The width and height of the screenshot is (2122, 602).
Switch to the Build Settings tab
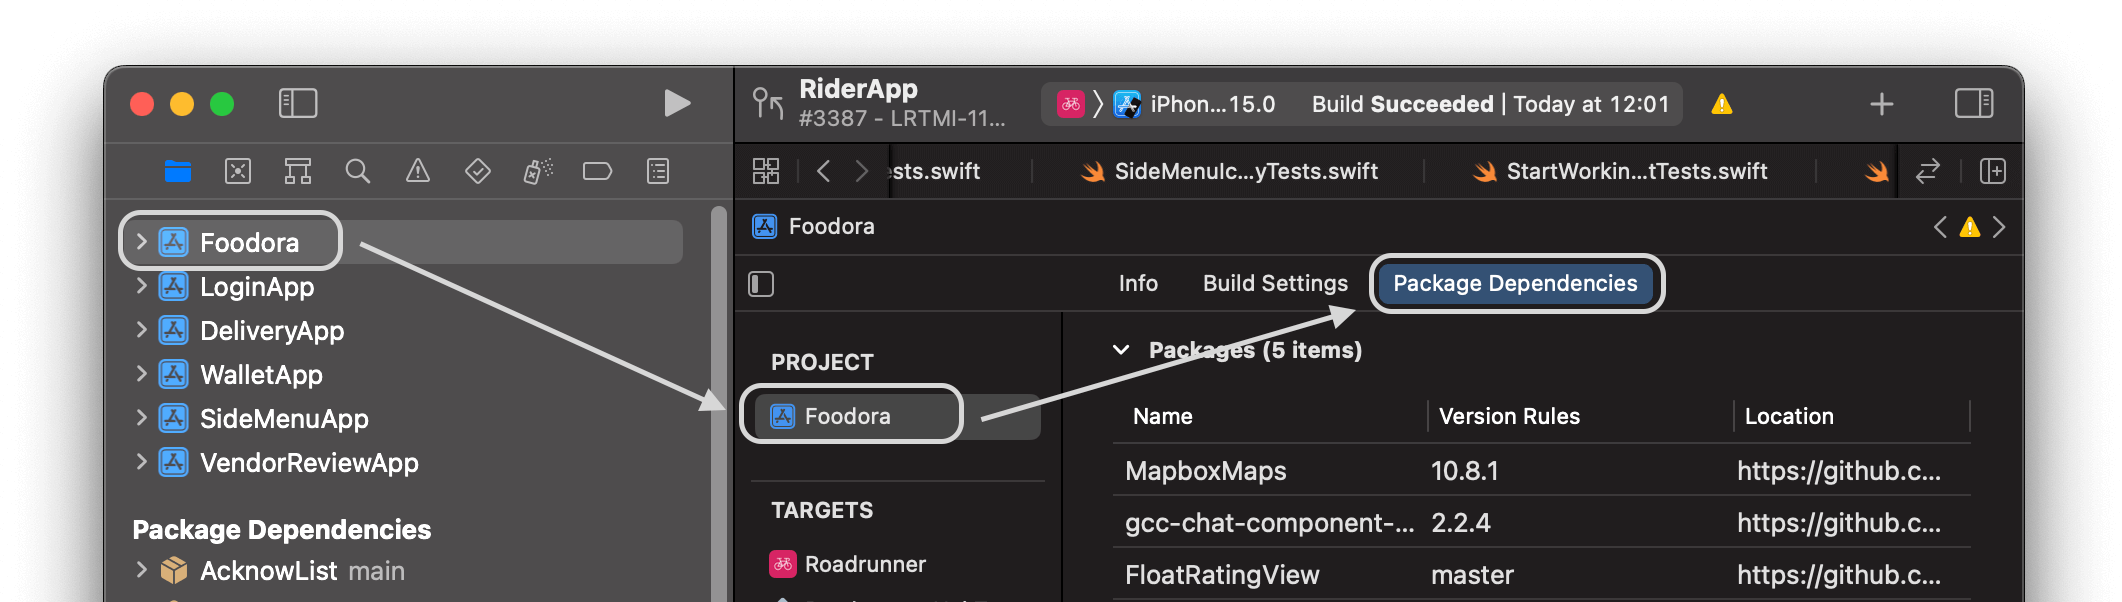pyautogui.click(x=1274, y=283)
